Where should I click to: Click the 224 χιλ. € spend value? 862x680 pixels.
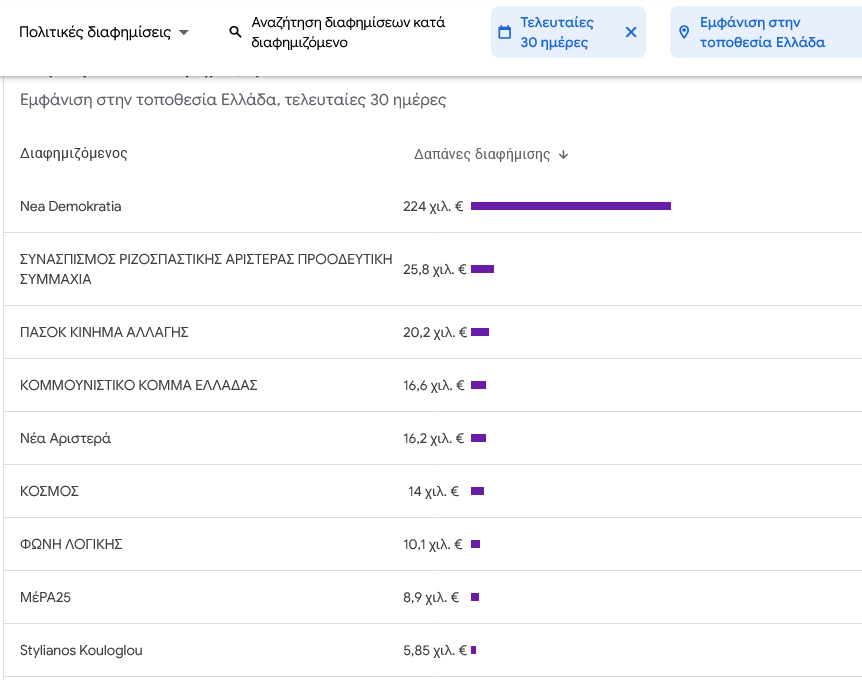click(433, 207)
